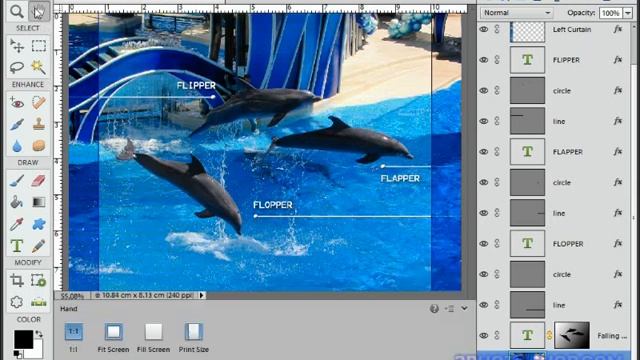Toggle link icon on FLOPPER layer
This screenshot has width=640, height=360.
click(x=497, y=244)
